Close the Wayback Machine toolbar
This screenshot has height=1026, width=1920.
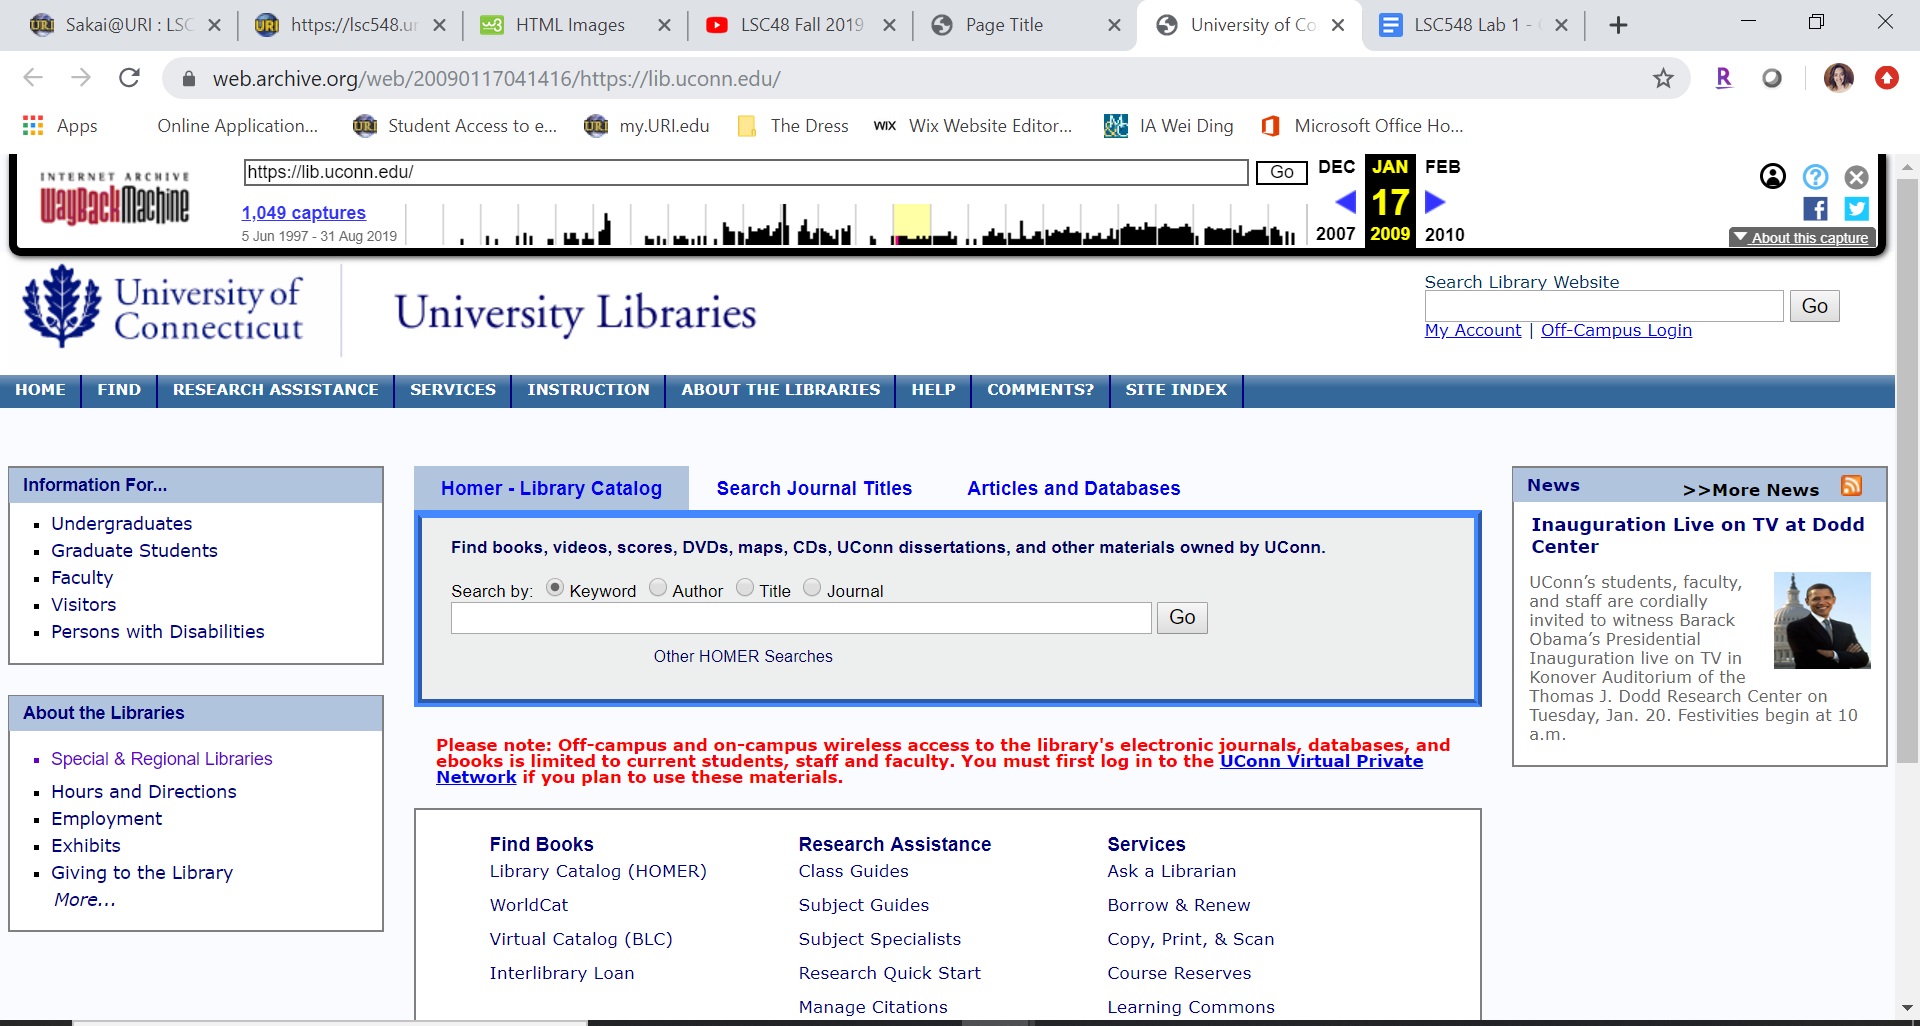(1857, 177)
